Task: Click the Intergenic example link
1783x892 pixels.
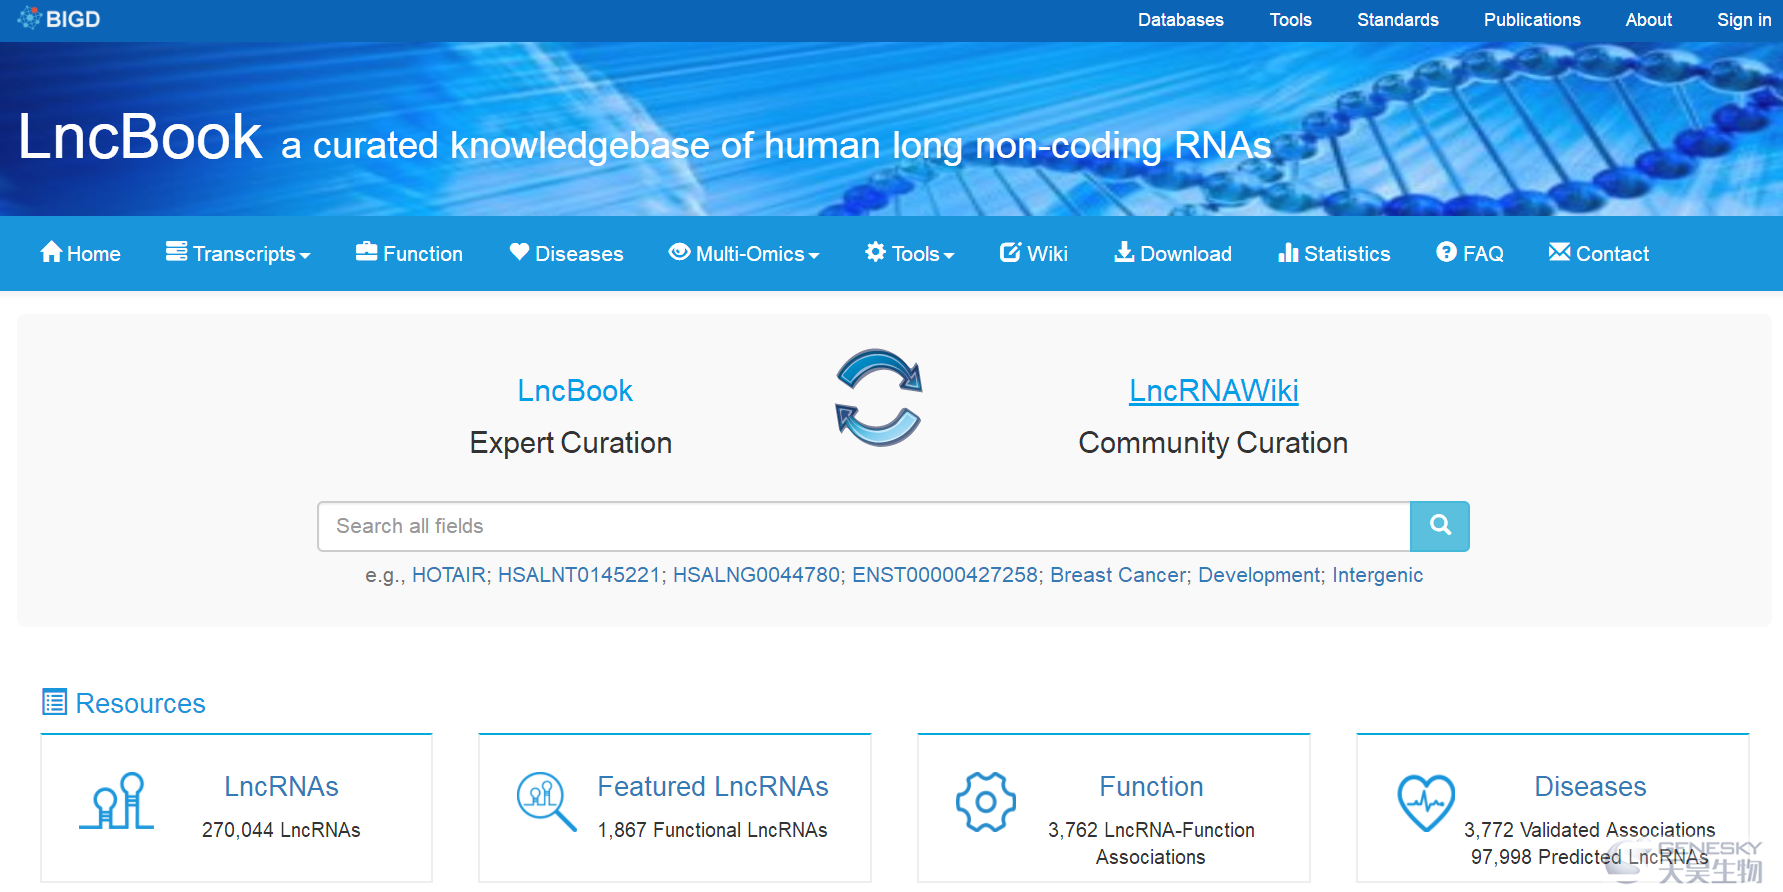Action: coord(1377,575)
